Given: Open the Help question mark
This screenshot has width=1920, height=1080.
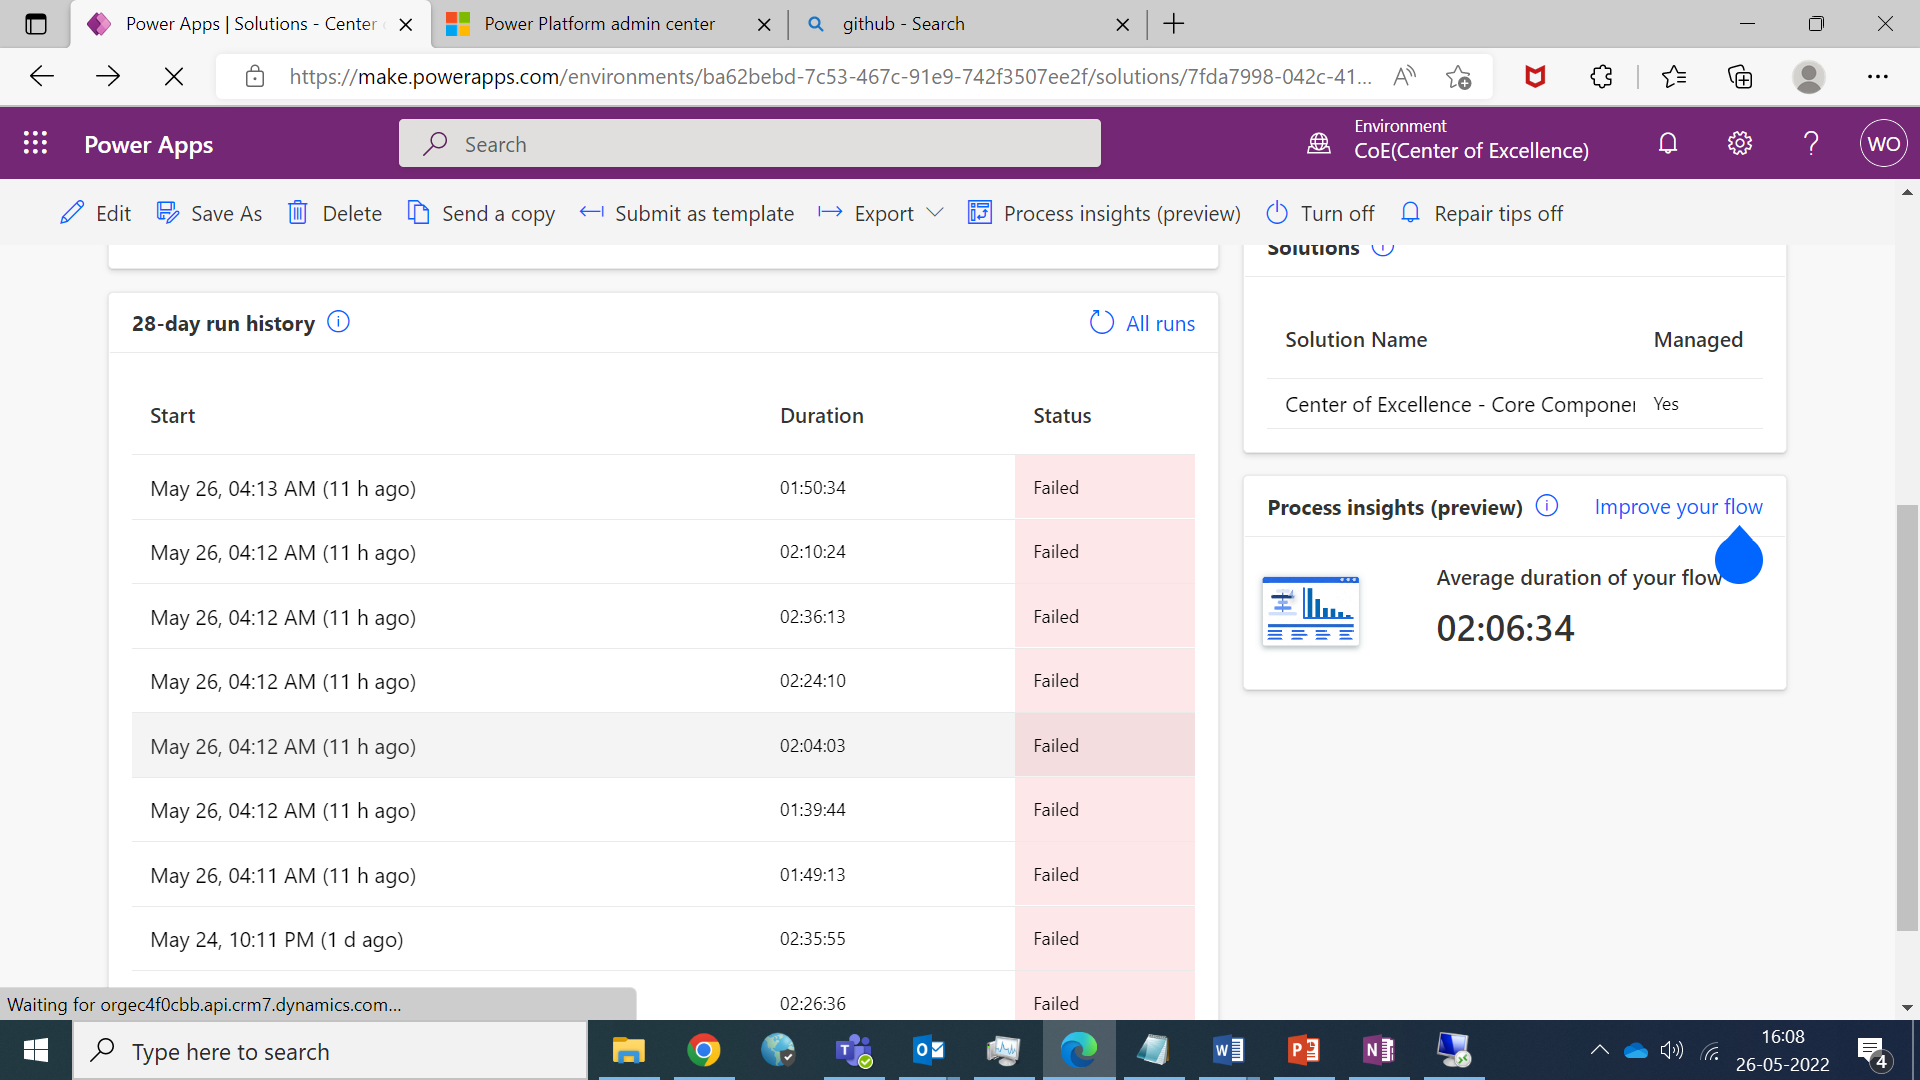Looking at the screenshot, I should [1810, 143].
